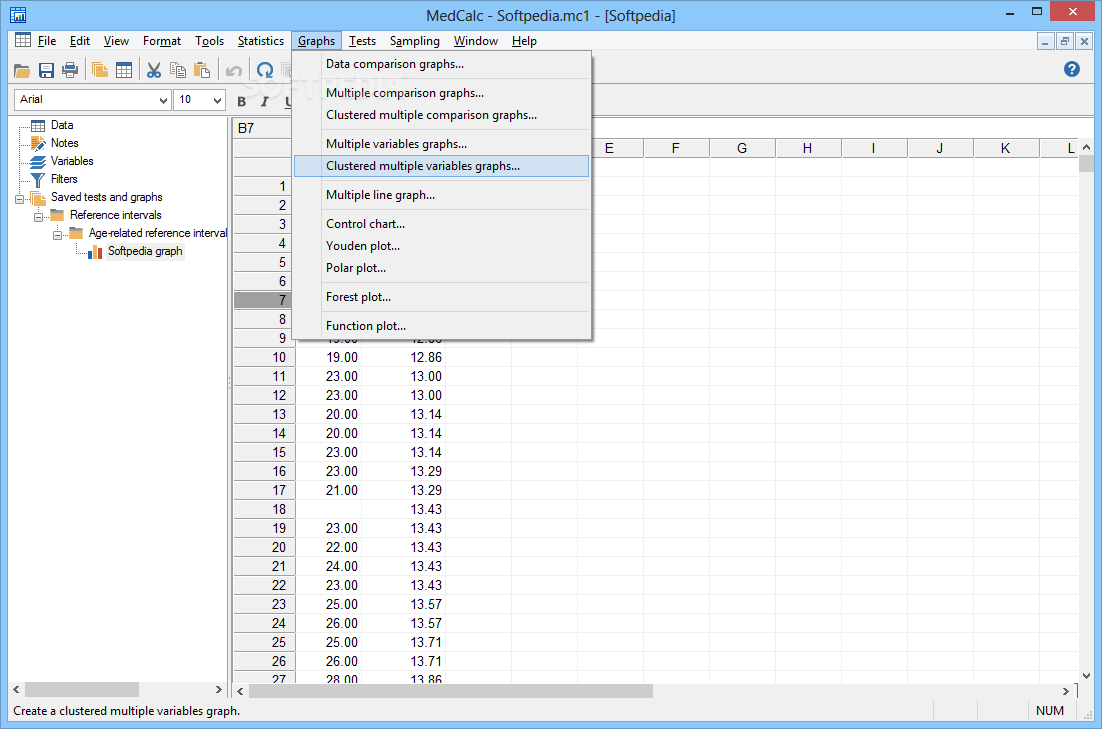This screenshot has height=729, width=1102.
Task: Choose Multiple line graph entry
Action: [441, 195]
